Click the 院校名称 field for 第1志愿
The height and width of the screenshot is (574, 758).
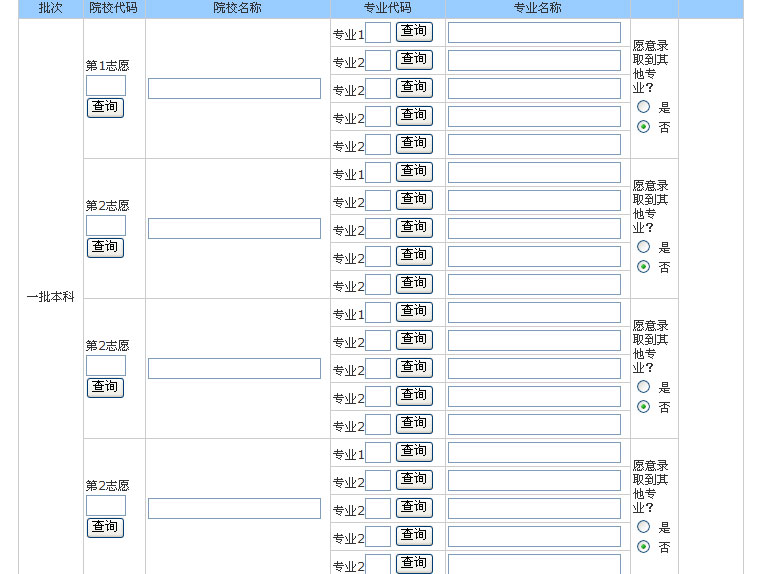pyautogui.click(x=234, y=88)
